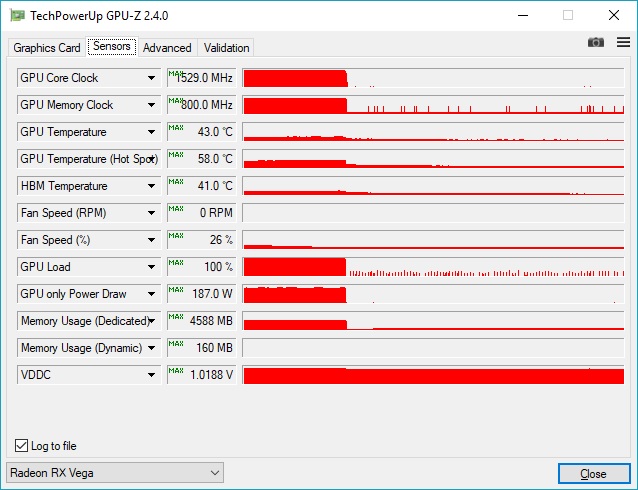Close the GPU-Z window with X
This screenshot has height=490, width=638.
(614, 15)
